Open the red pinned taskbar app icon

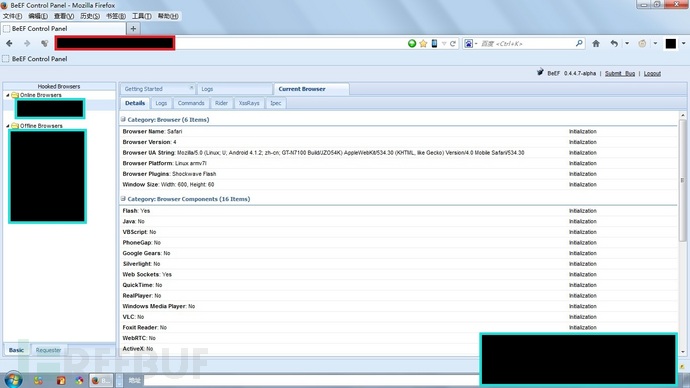(x=61, y=380)
